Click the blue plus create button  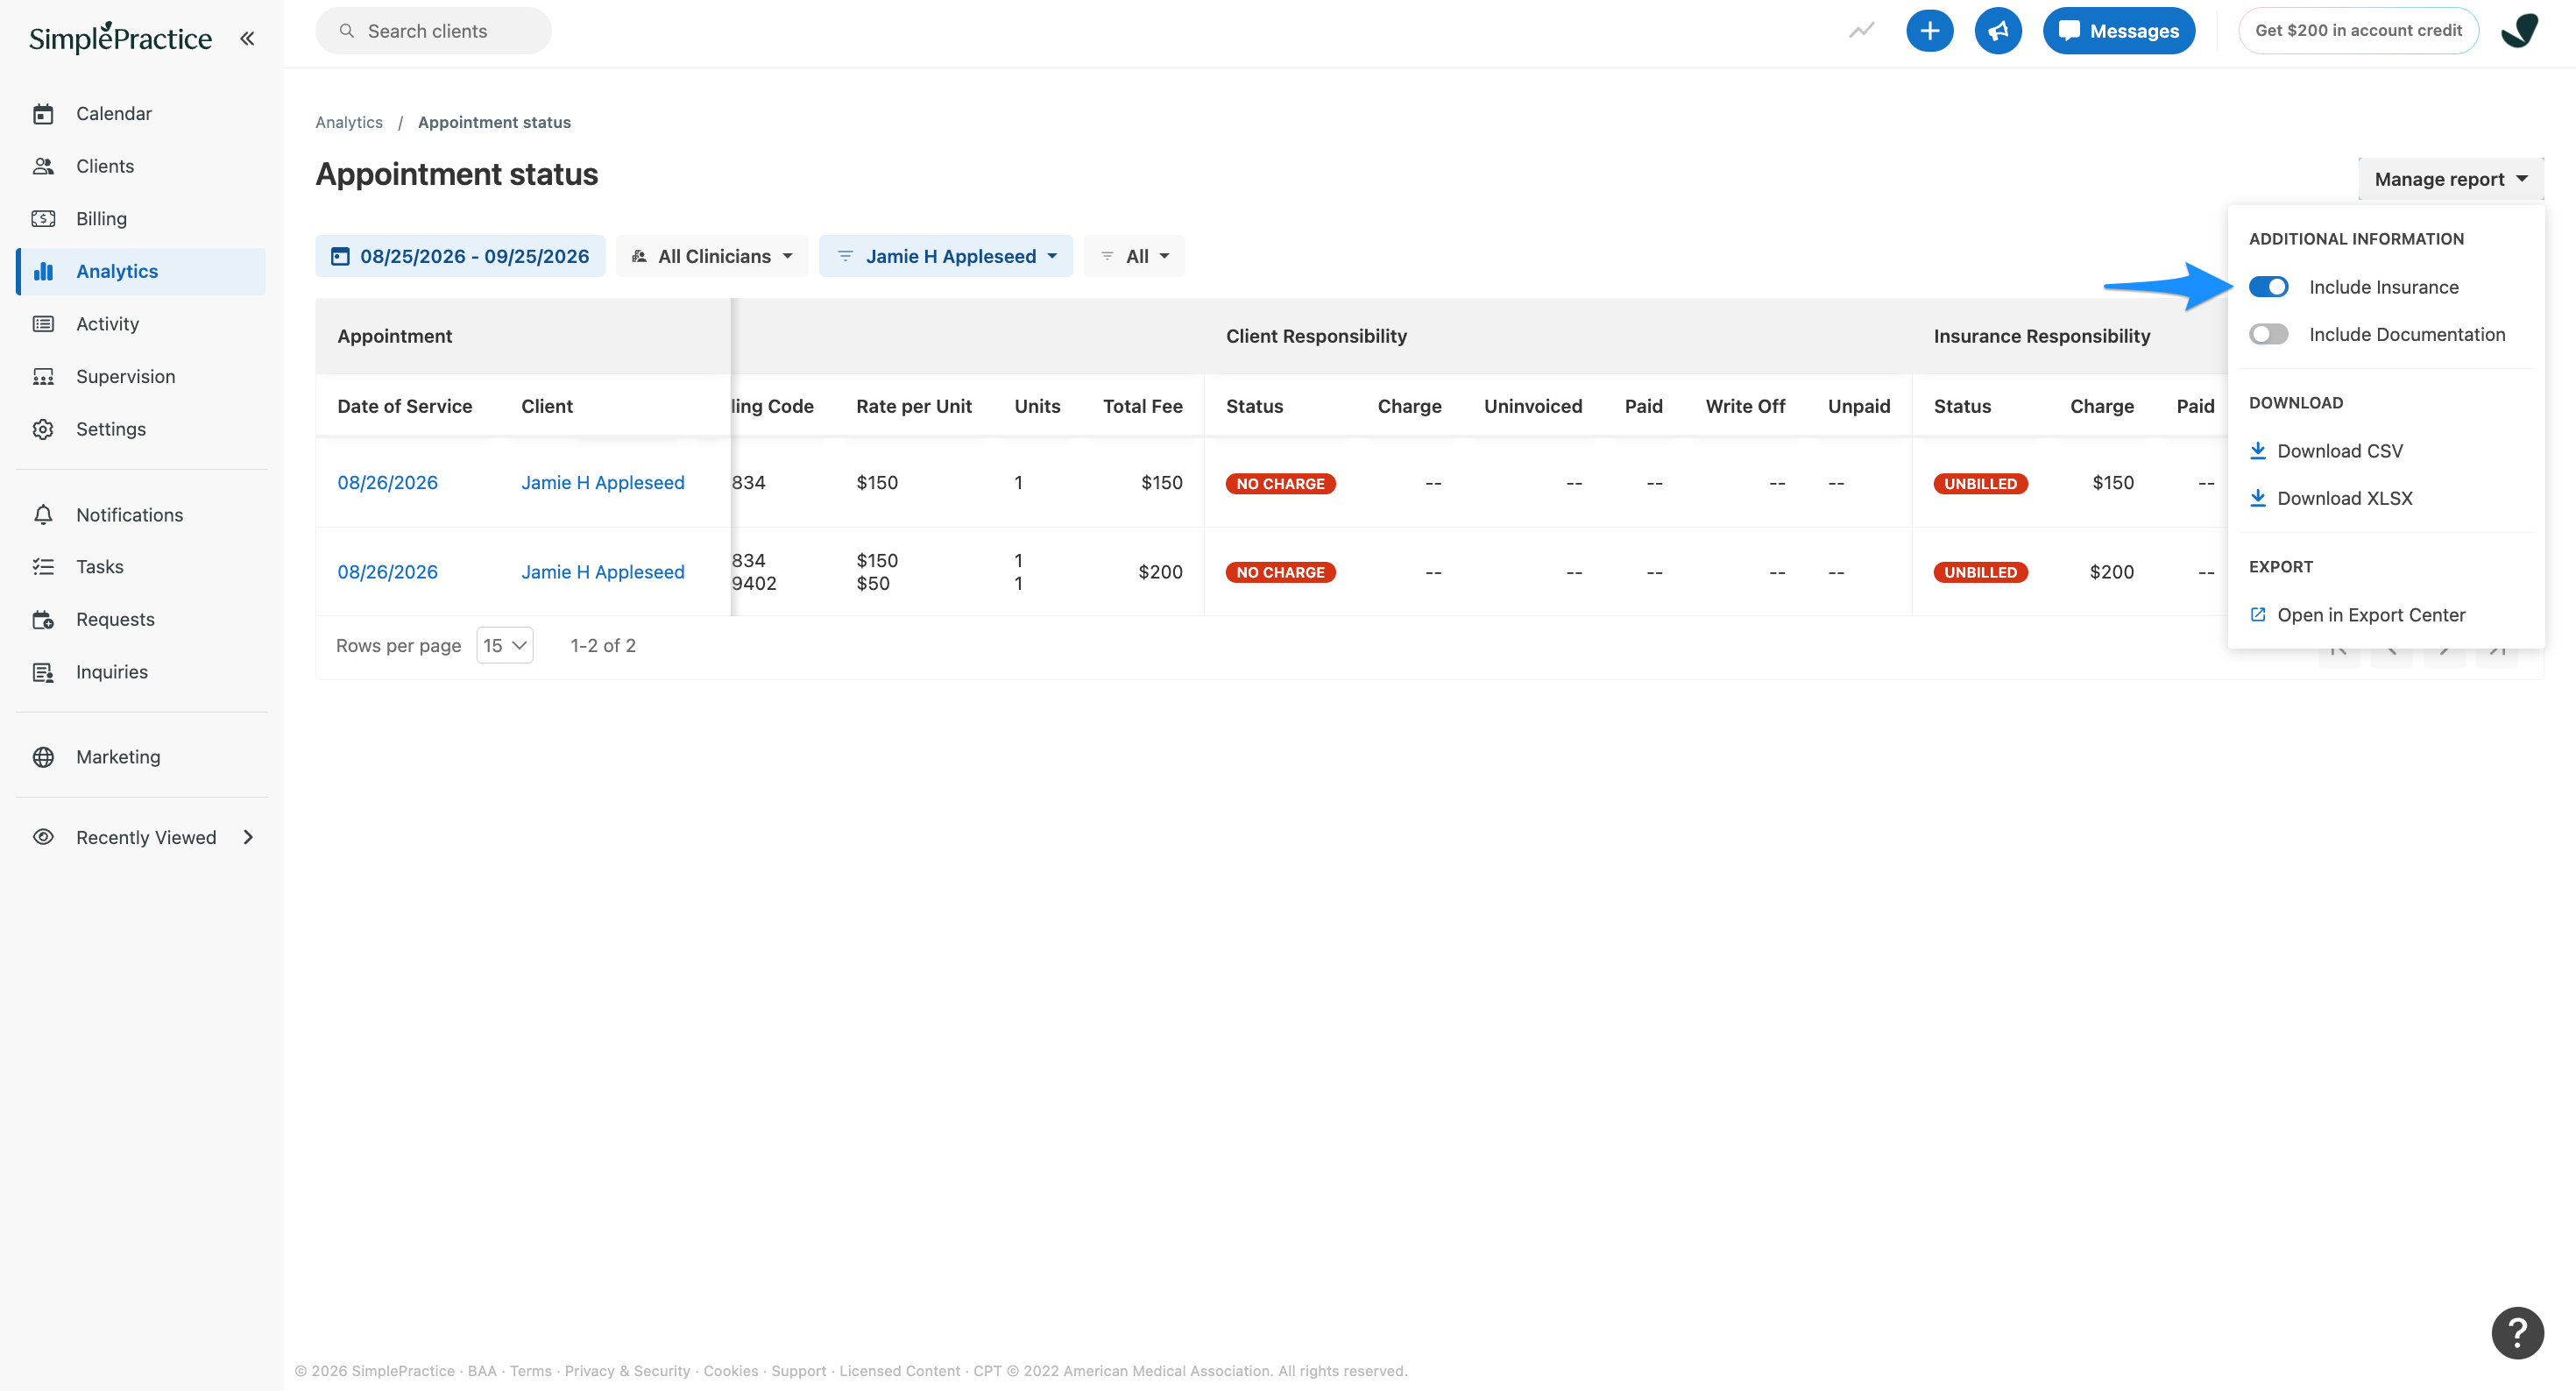pos(1929,31)
